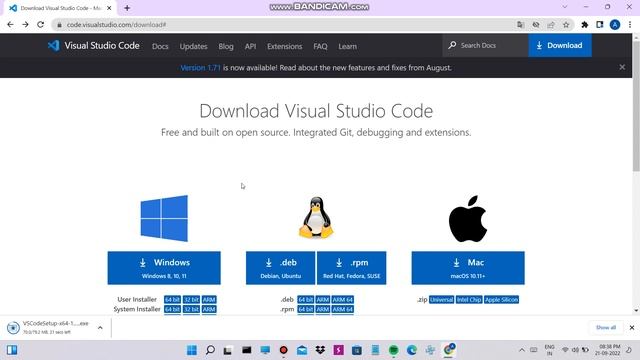Click the Apple logo image
640x360 pixels.
click(468, 218)
